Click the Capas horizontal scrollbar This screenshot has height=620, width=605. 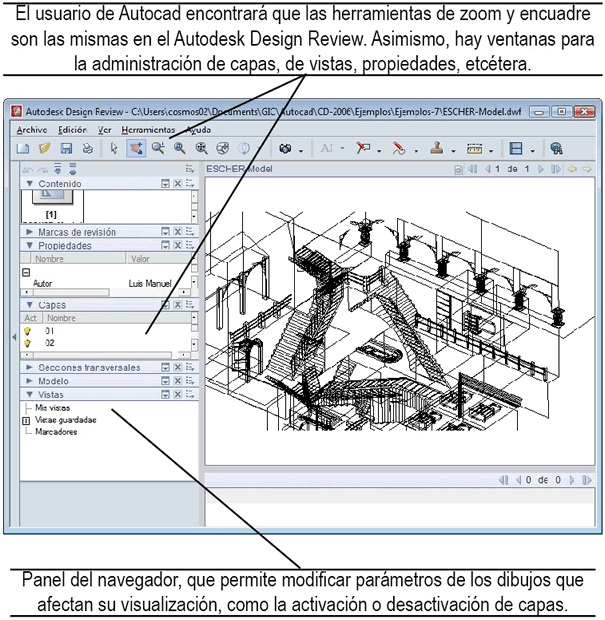click(106, 355)
